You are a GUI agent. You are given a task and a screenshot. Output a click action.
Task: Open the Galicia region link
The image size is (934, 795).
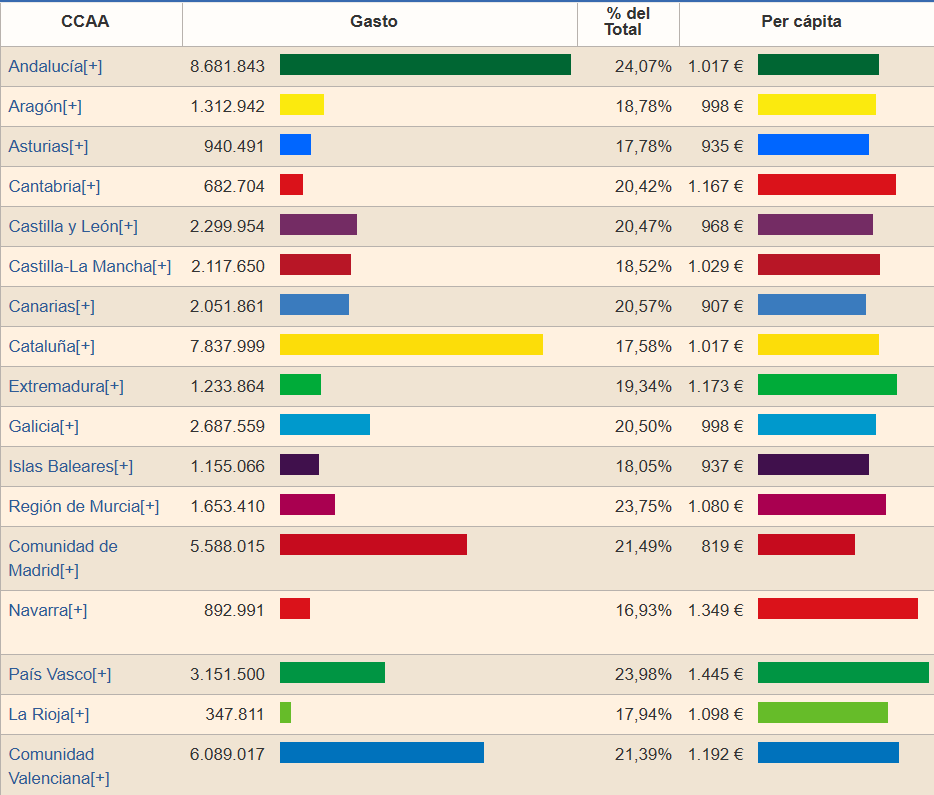tap(43, 426)
